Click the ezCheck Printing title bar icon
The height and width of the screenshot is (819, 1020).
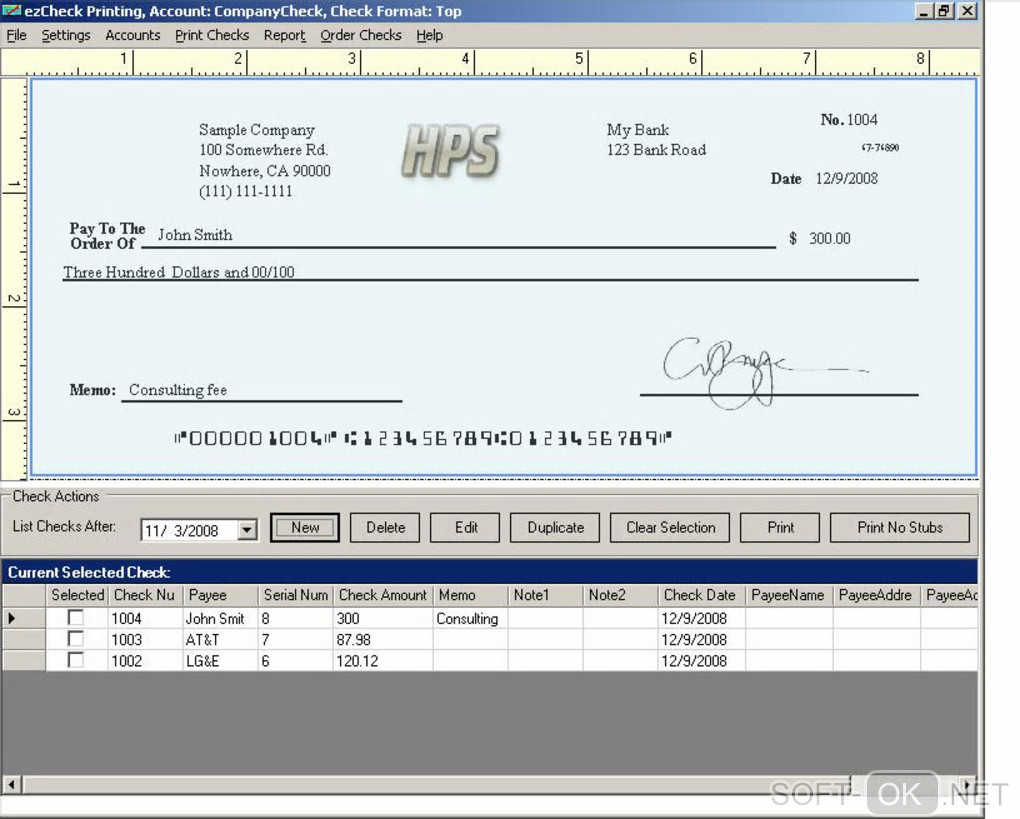click(12, 11)
